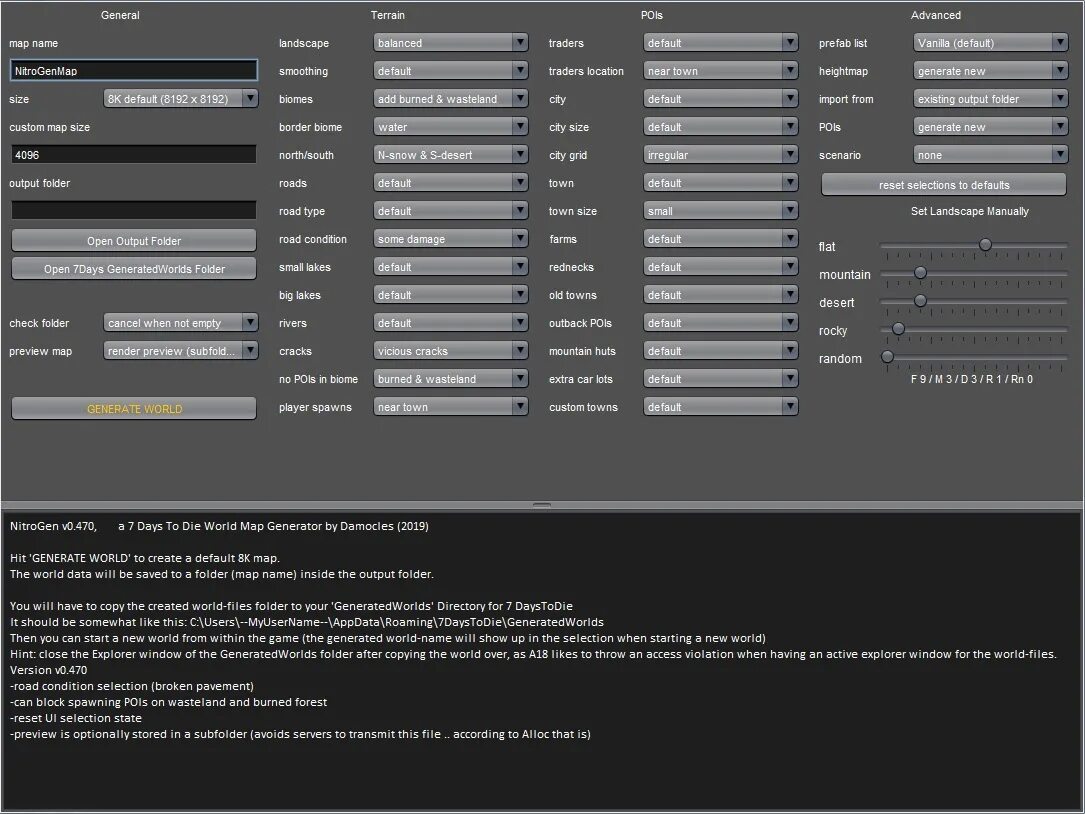Viewport: 1085px width, 814px height.
Task: Click the 'F 9 / M 3 / D 3 / R 1 / Rn 0' text
Action: 972,379
